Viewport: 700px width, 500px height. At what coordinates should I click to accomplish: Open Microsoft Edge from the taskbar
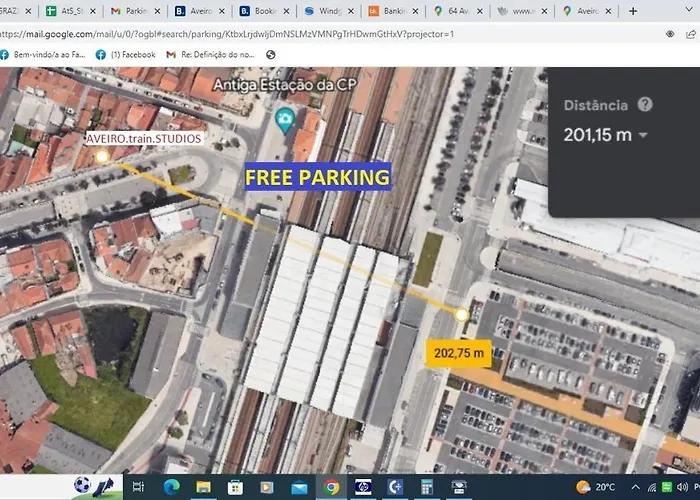click(x=172, y=487)
